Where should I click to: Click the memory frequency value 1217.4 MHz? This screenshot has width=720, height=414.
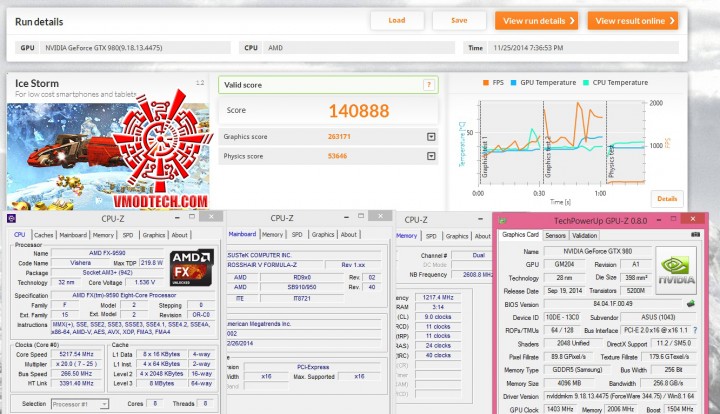pyautogui.click(x=438, y=297)
